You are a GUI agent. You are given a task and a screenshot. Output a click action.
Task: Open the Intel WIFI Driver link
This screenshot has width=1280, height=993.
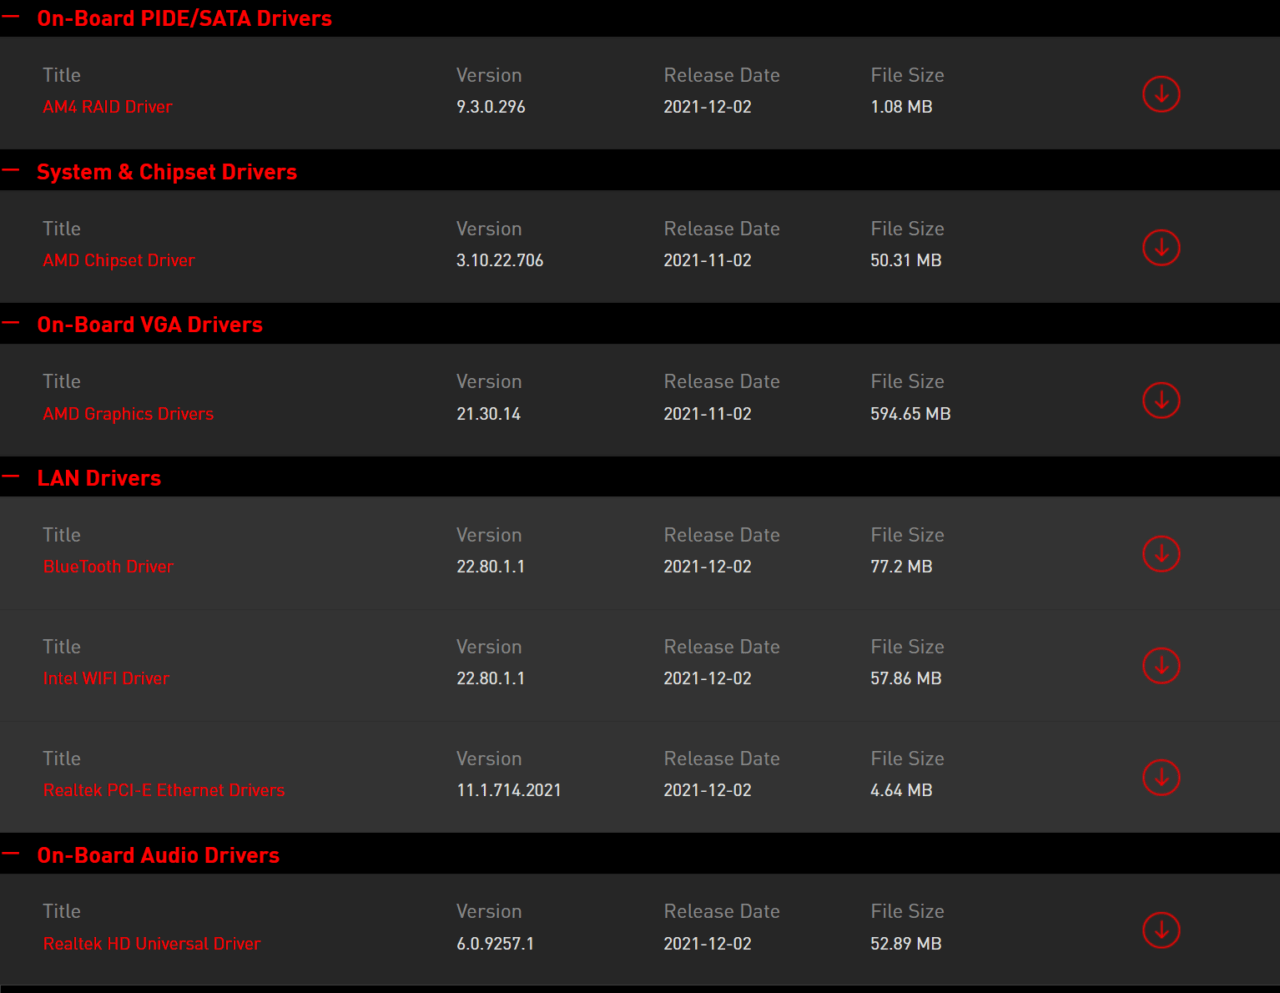click(x=106, y=678)
